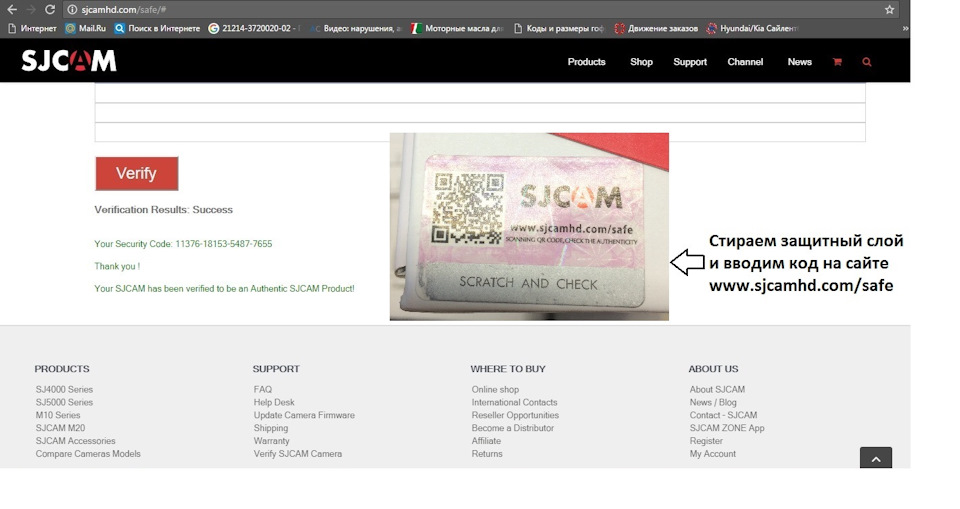Image resolution: width=960 pixels, height=509 pixels.
Task: Open the Движение заказов bookmark
Action: point(656,28)
